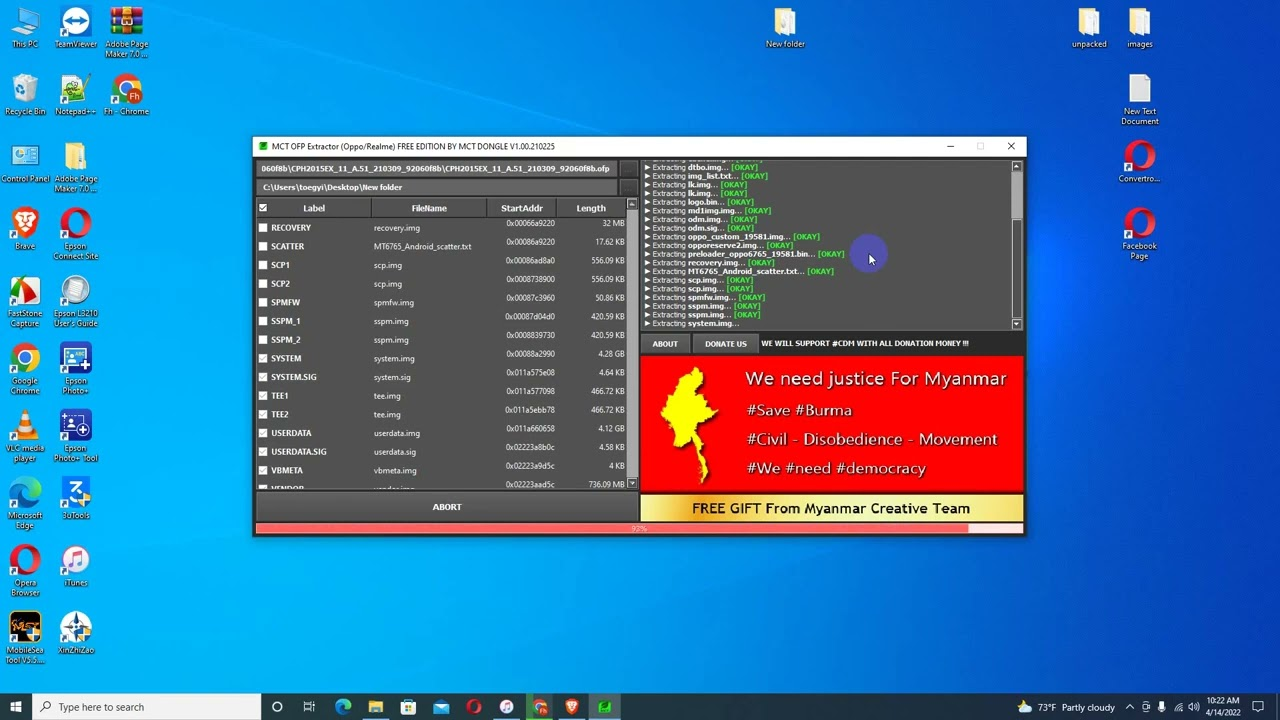Viewport: 1280px width, 720px height.
Task: Open Task View from taskbar
Action: (x=309, y=707)
